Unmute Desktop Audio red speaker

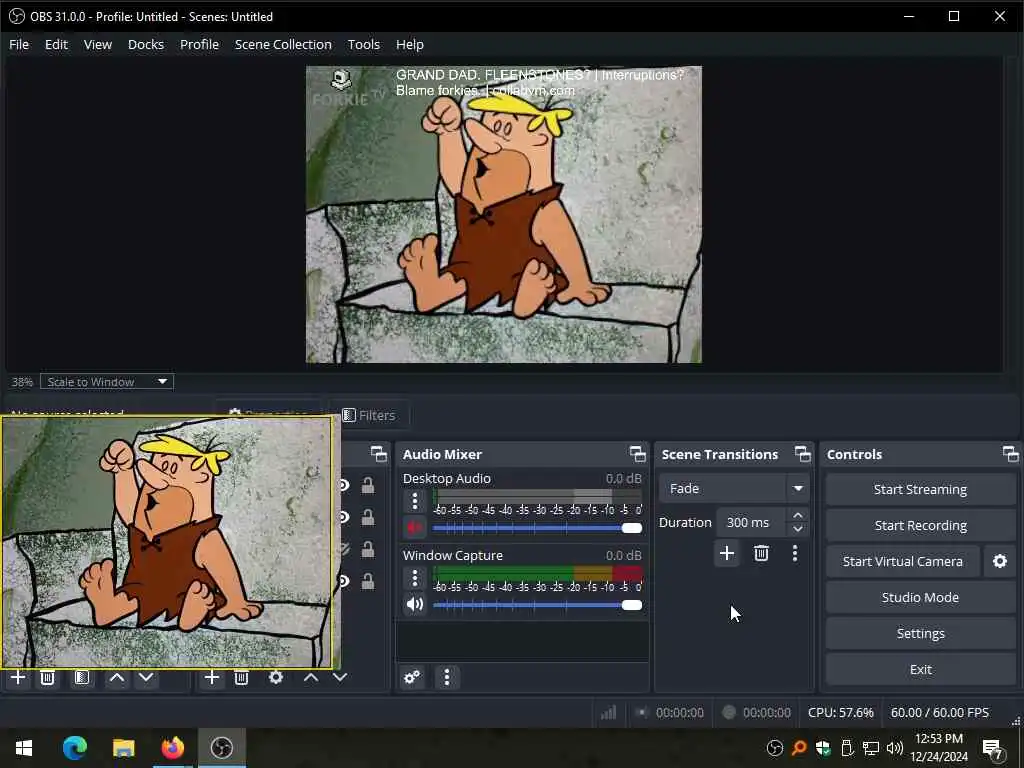click(x=415, y=528)
